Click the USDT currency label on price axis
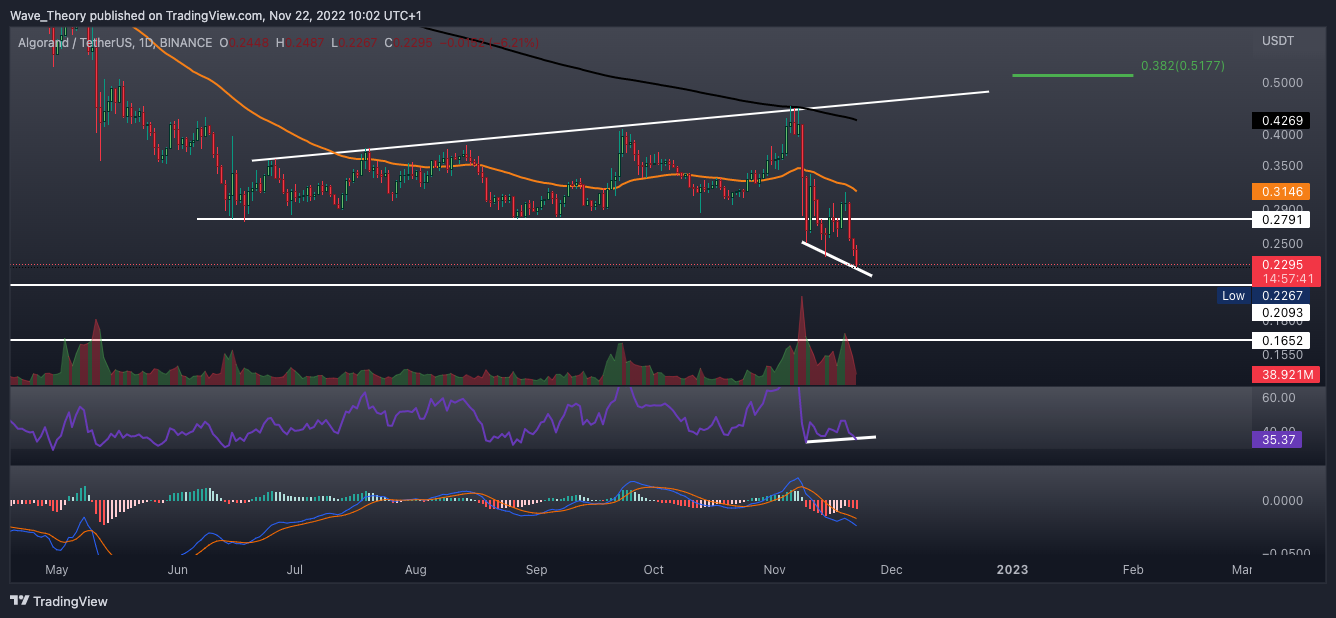This screenshot has width=1336, height=618. pyautogui.click(x=1277, y=41)
